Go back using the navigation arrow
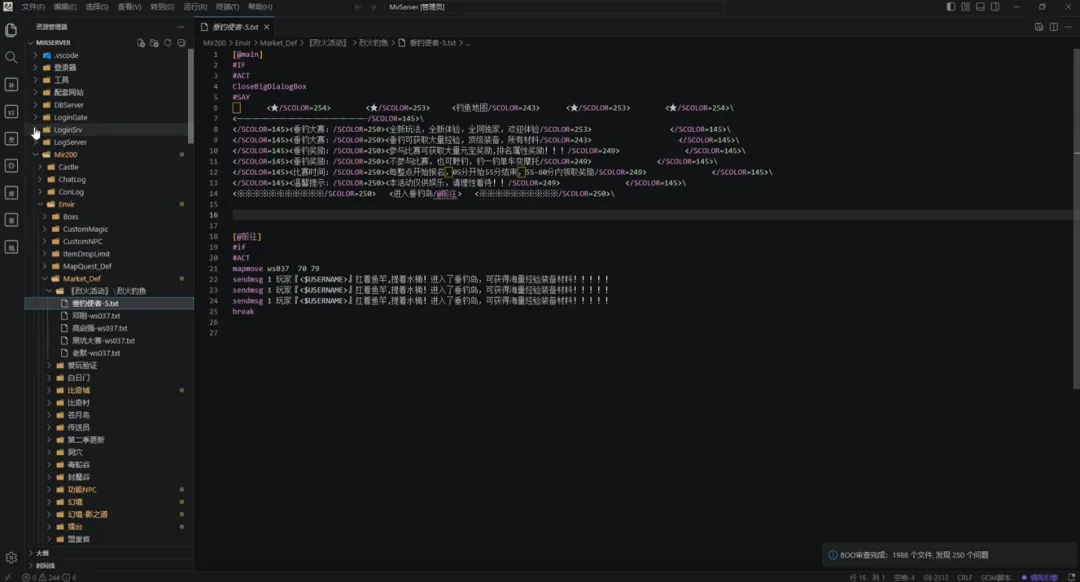The width and height of the screenshot is (1080, 582). click(357, 7)
